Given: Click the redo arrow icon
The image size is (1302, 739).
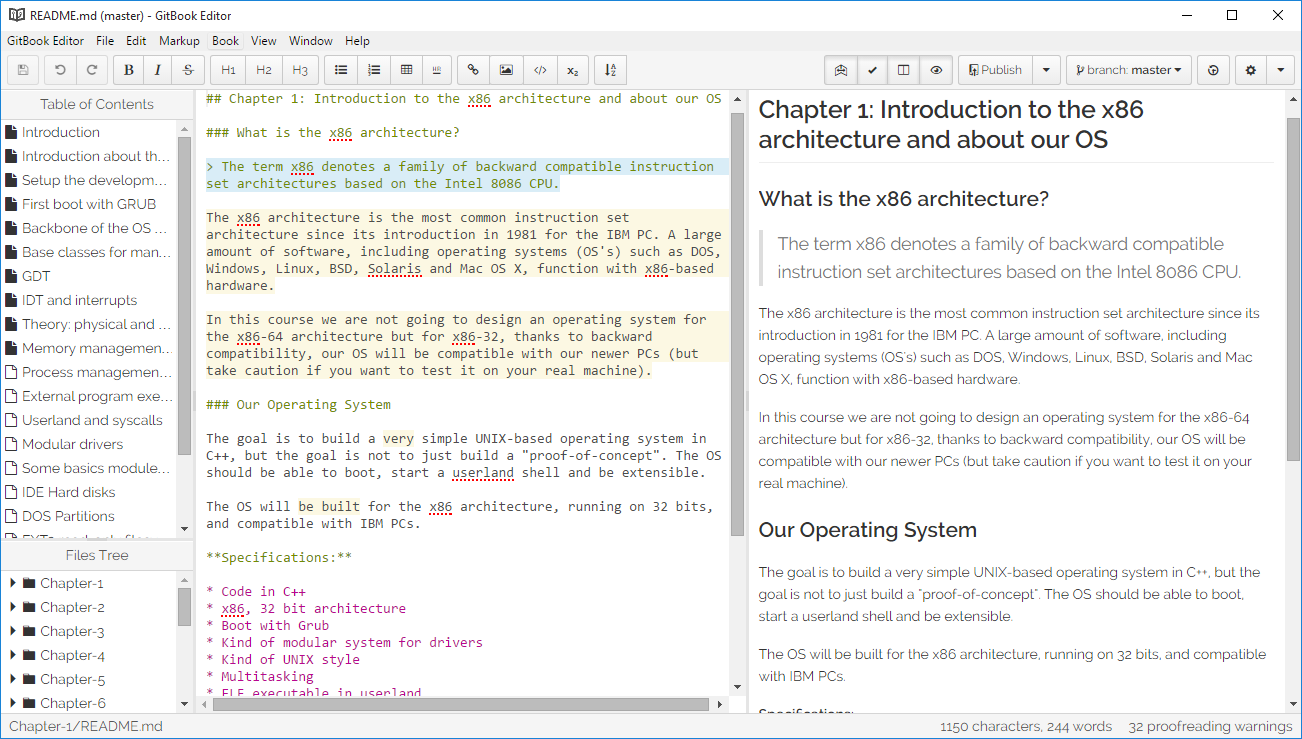Looking at the screenshot, I should click(91, 70).
